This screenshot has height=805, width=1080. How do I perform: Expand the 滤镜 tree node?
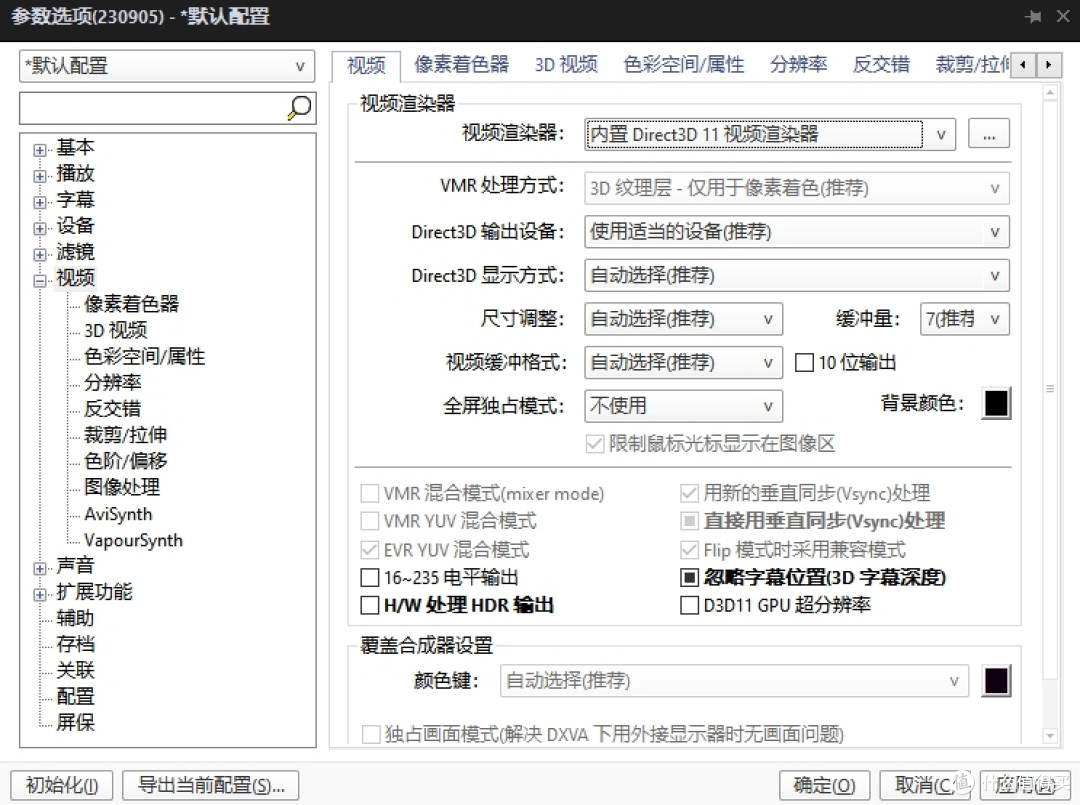coord(40,254)
